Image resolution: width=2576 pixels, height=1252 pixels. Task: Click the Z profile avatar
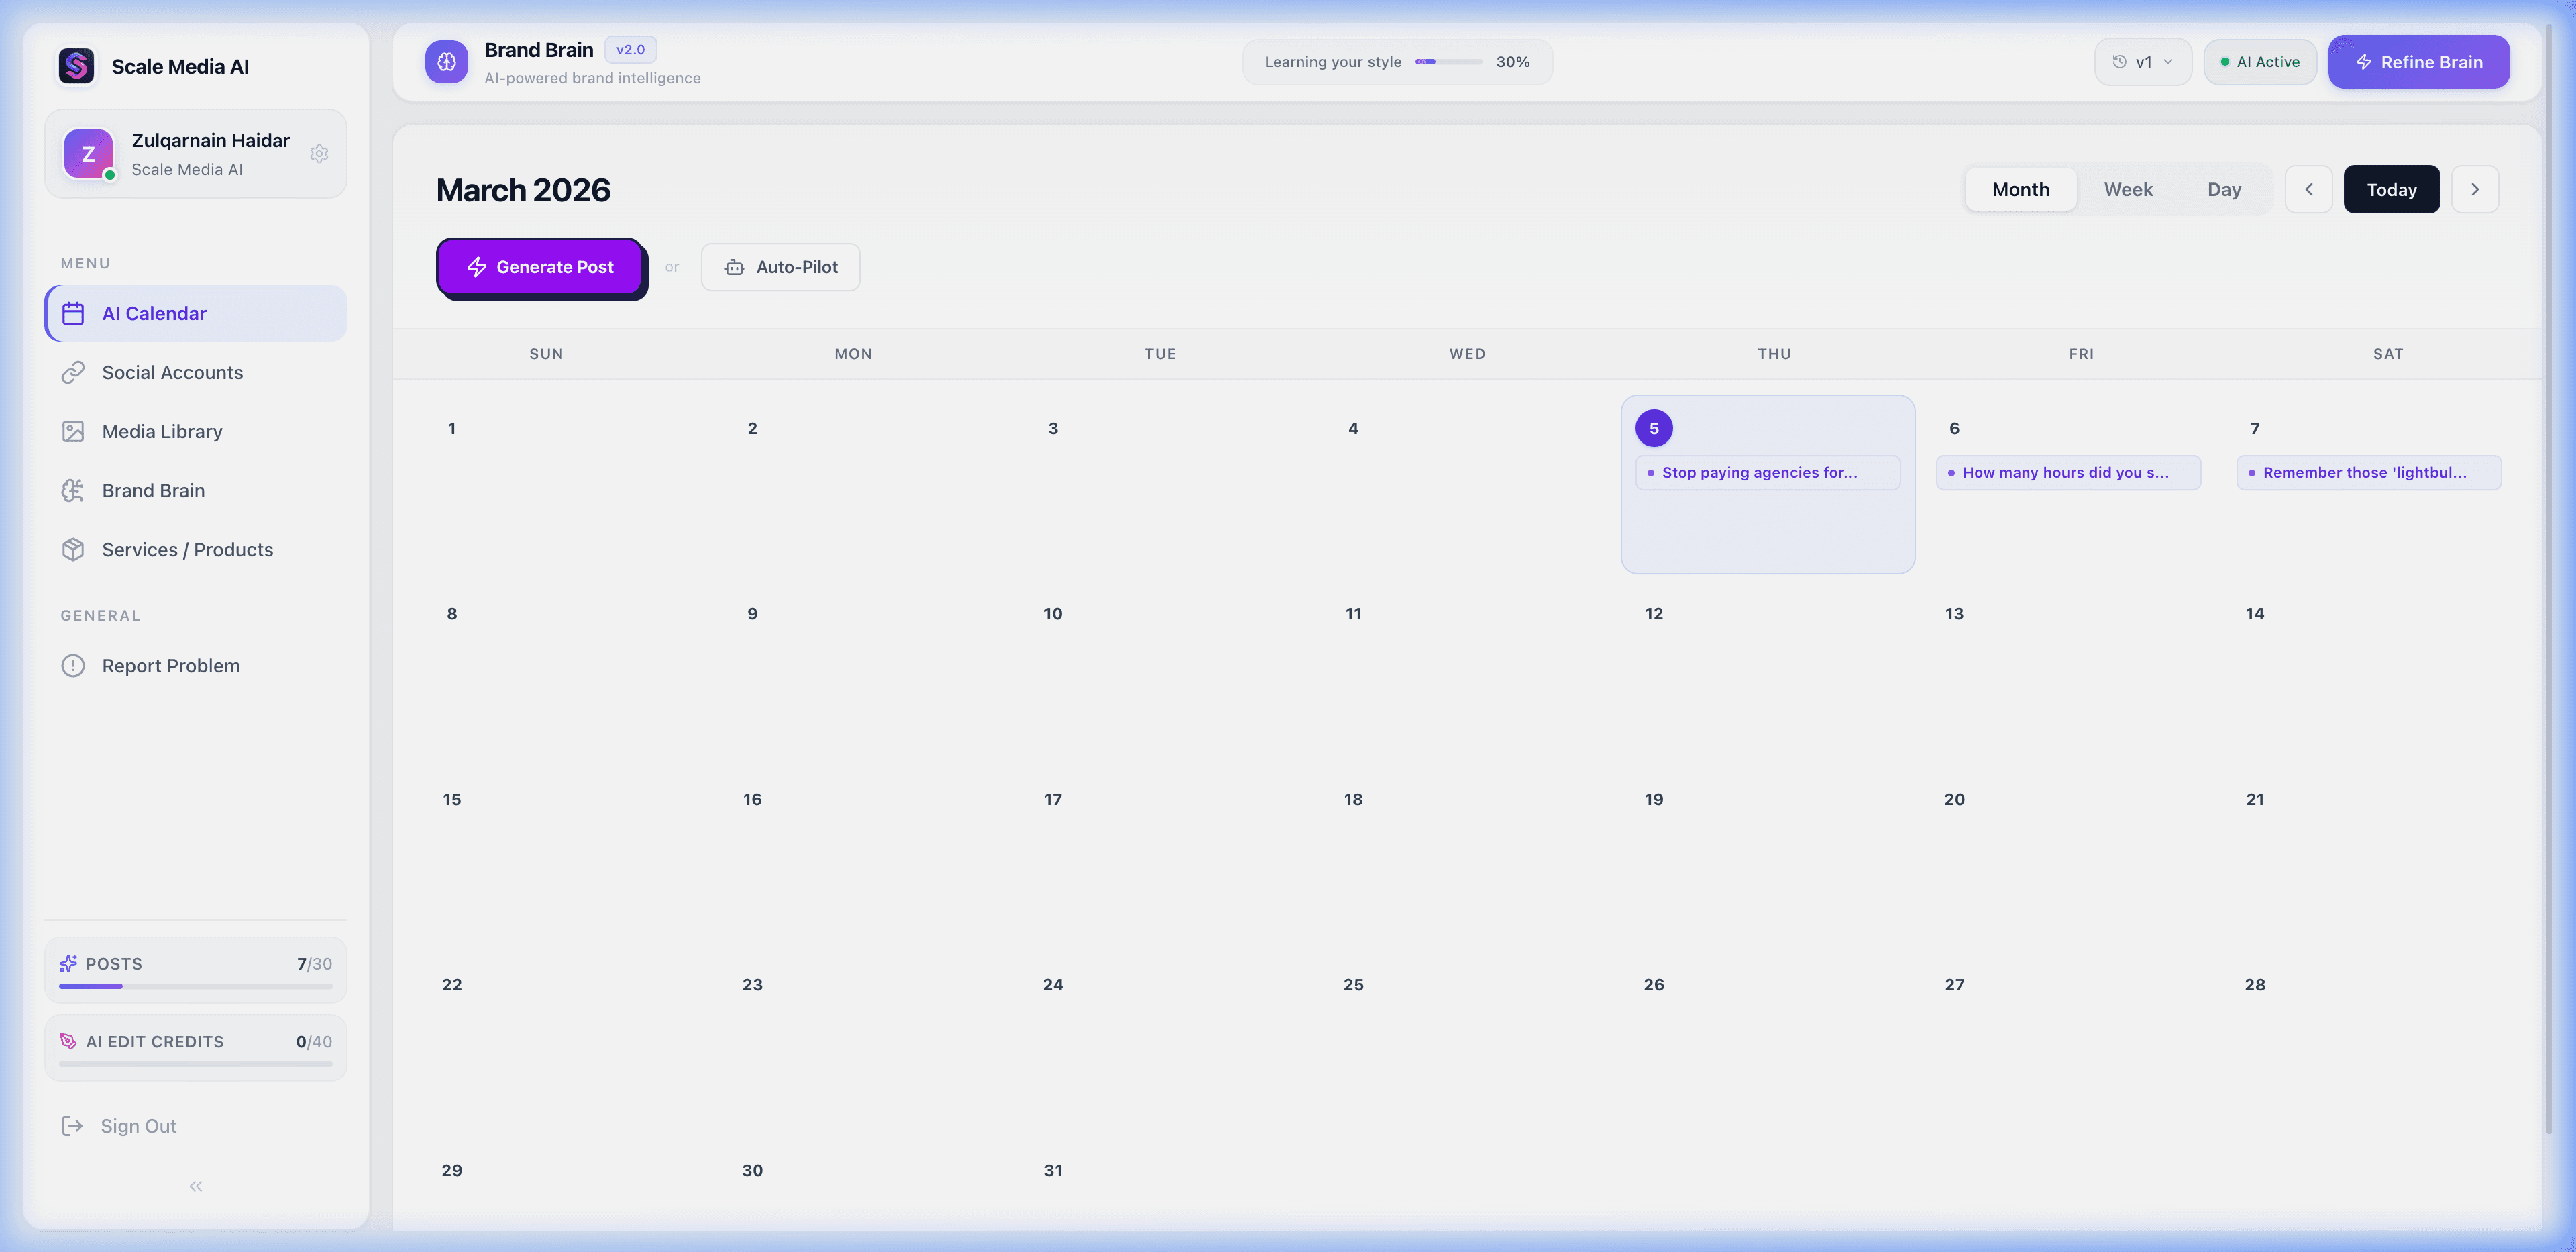tap(88, 154)
